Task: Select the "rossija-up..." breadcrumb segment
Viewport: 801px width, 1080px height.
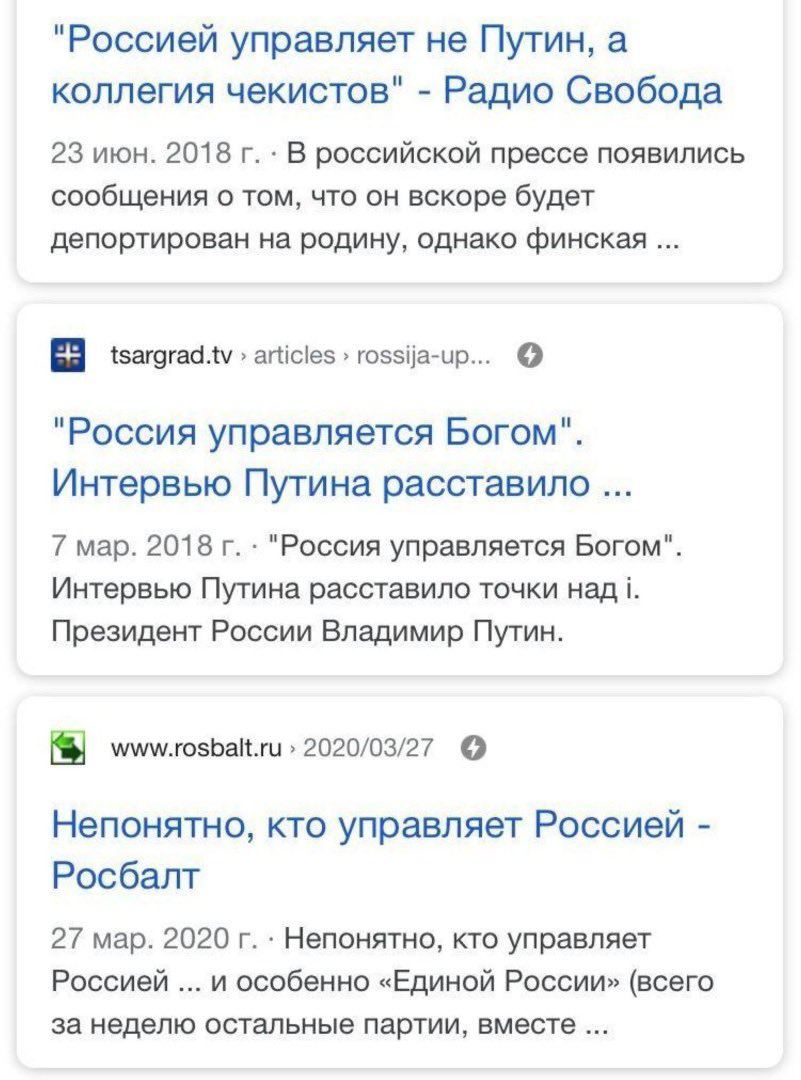Action: click(x=425, y=355)
